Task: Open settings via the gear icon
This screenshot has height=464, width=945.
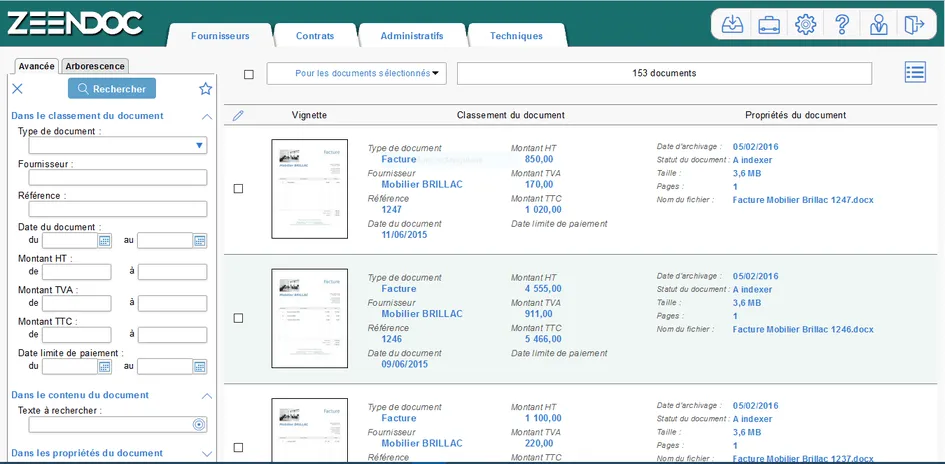Action: (x=805, y=24)
